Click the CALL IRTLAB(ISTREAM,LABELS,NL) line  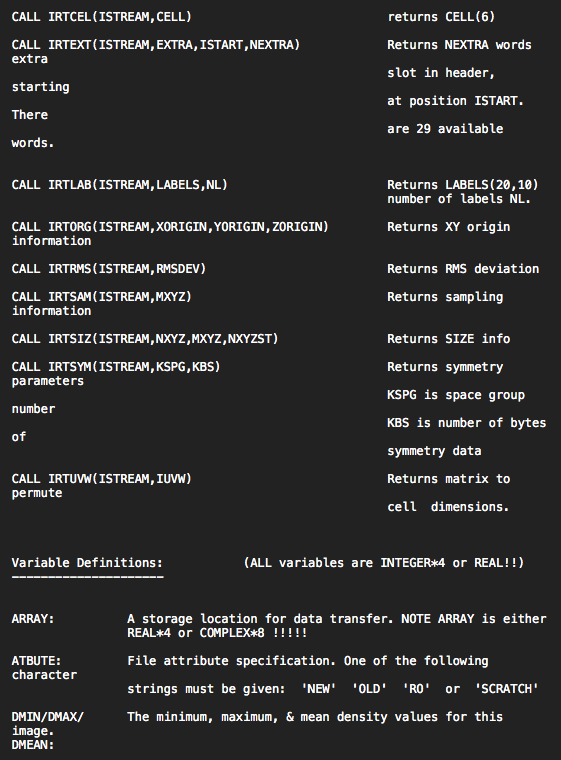(x=119, y=185)
